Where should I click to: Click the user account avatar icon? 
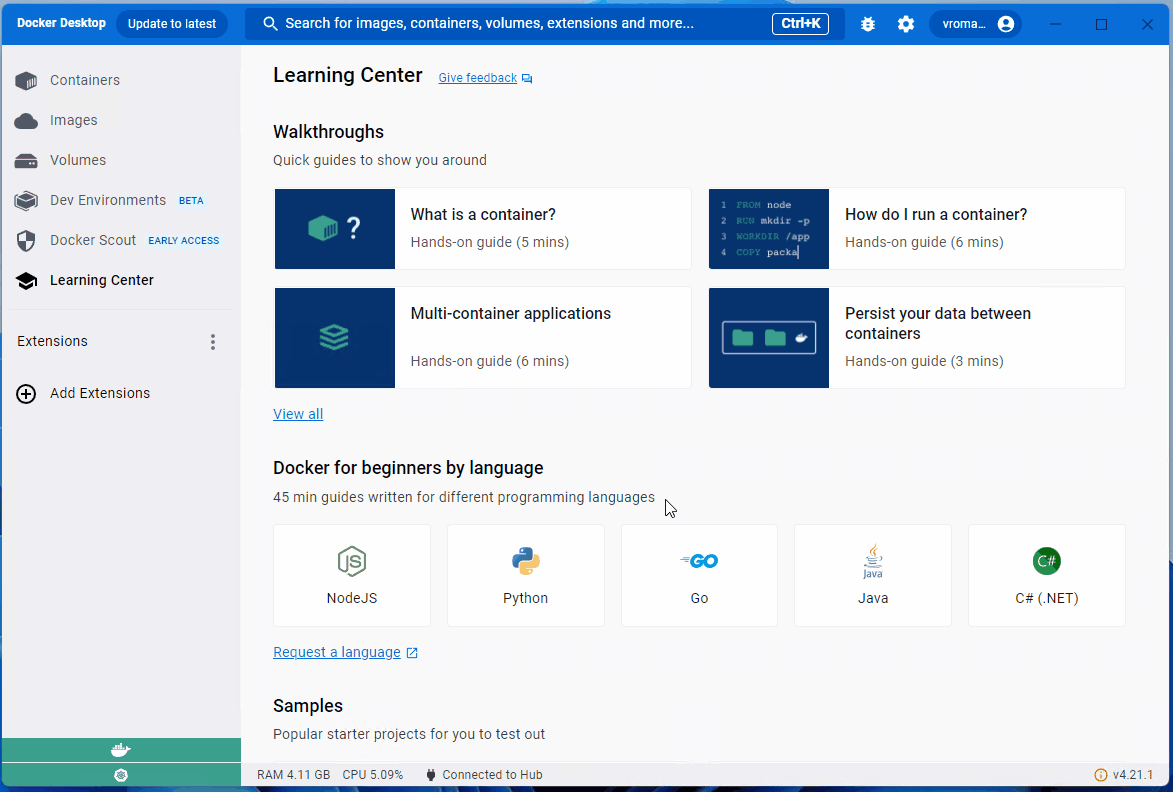click(x=1006, y=24)
